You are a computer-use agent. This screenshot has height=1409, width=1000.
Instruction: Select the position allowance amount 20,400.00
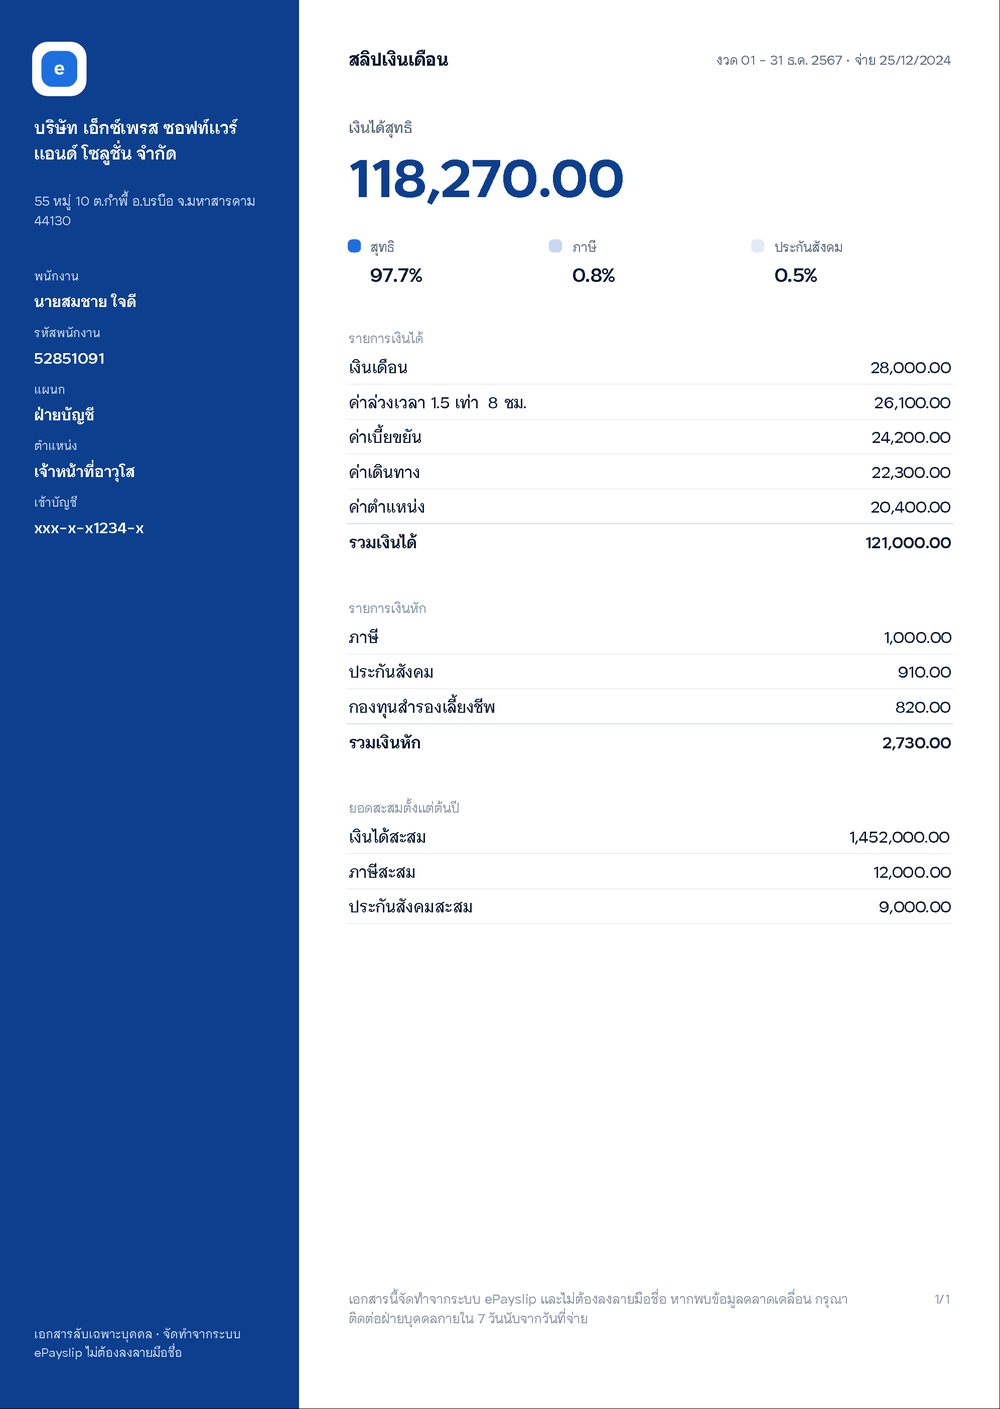[x=911, y=508]
